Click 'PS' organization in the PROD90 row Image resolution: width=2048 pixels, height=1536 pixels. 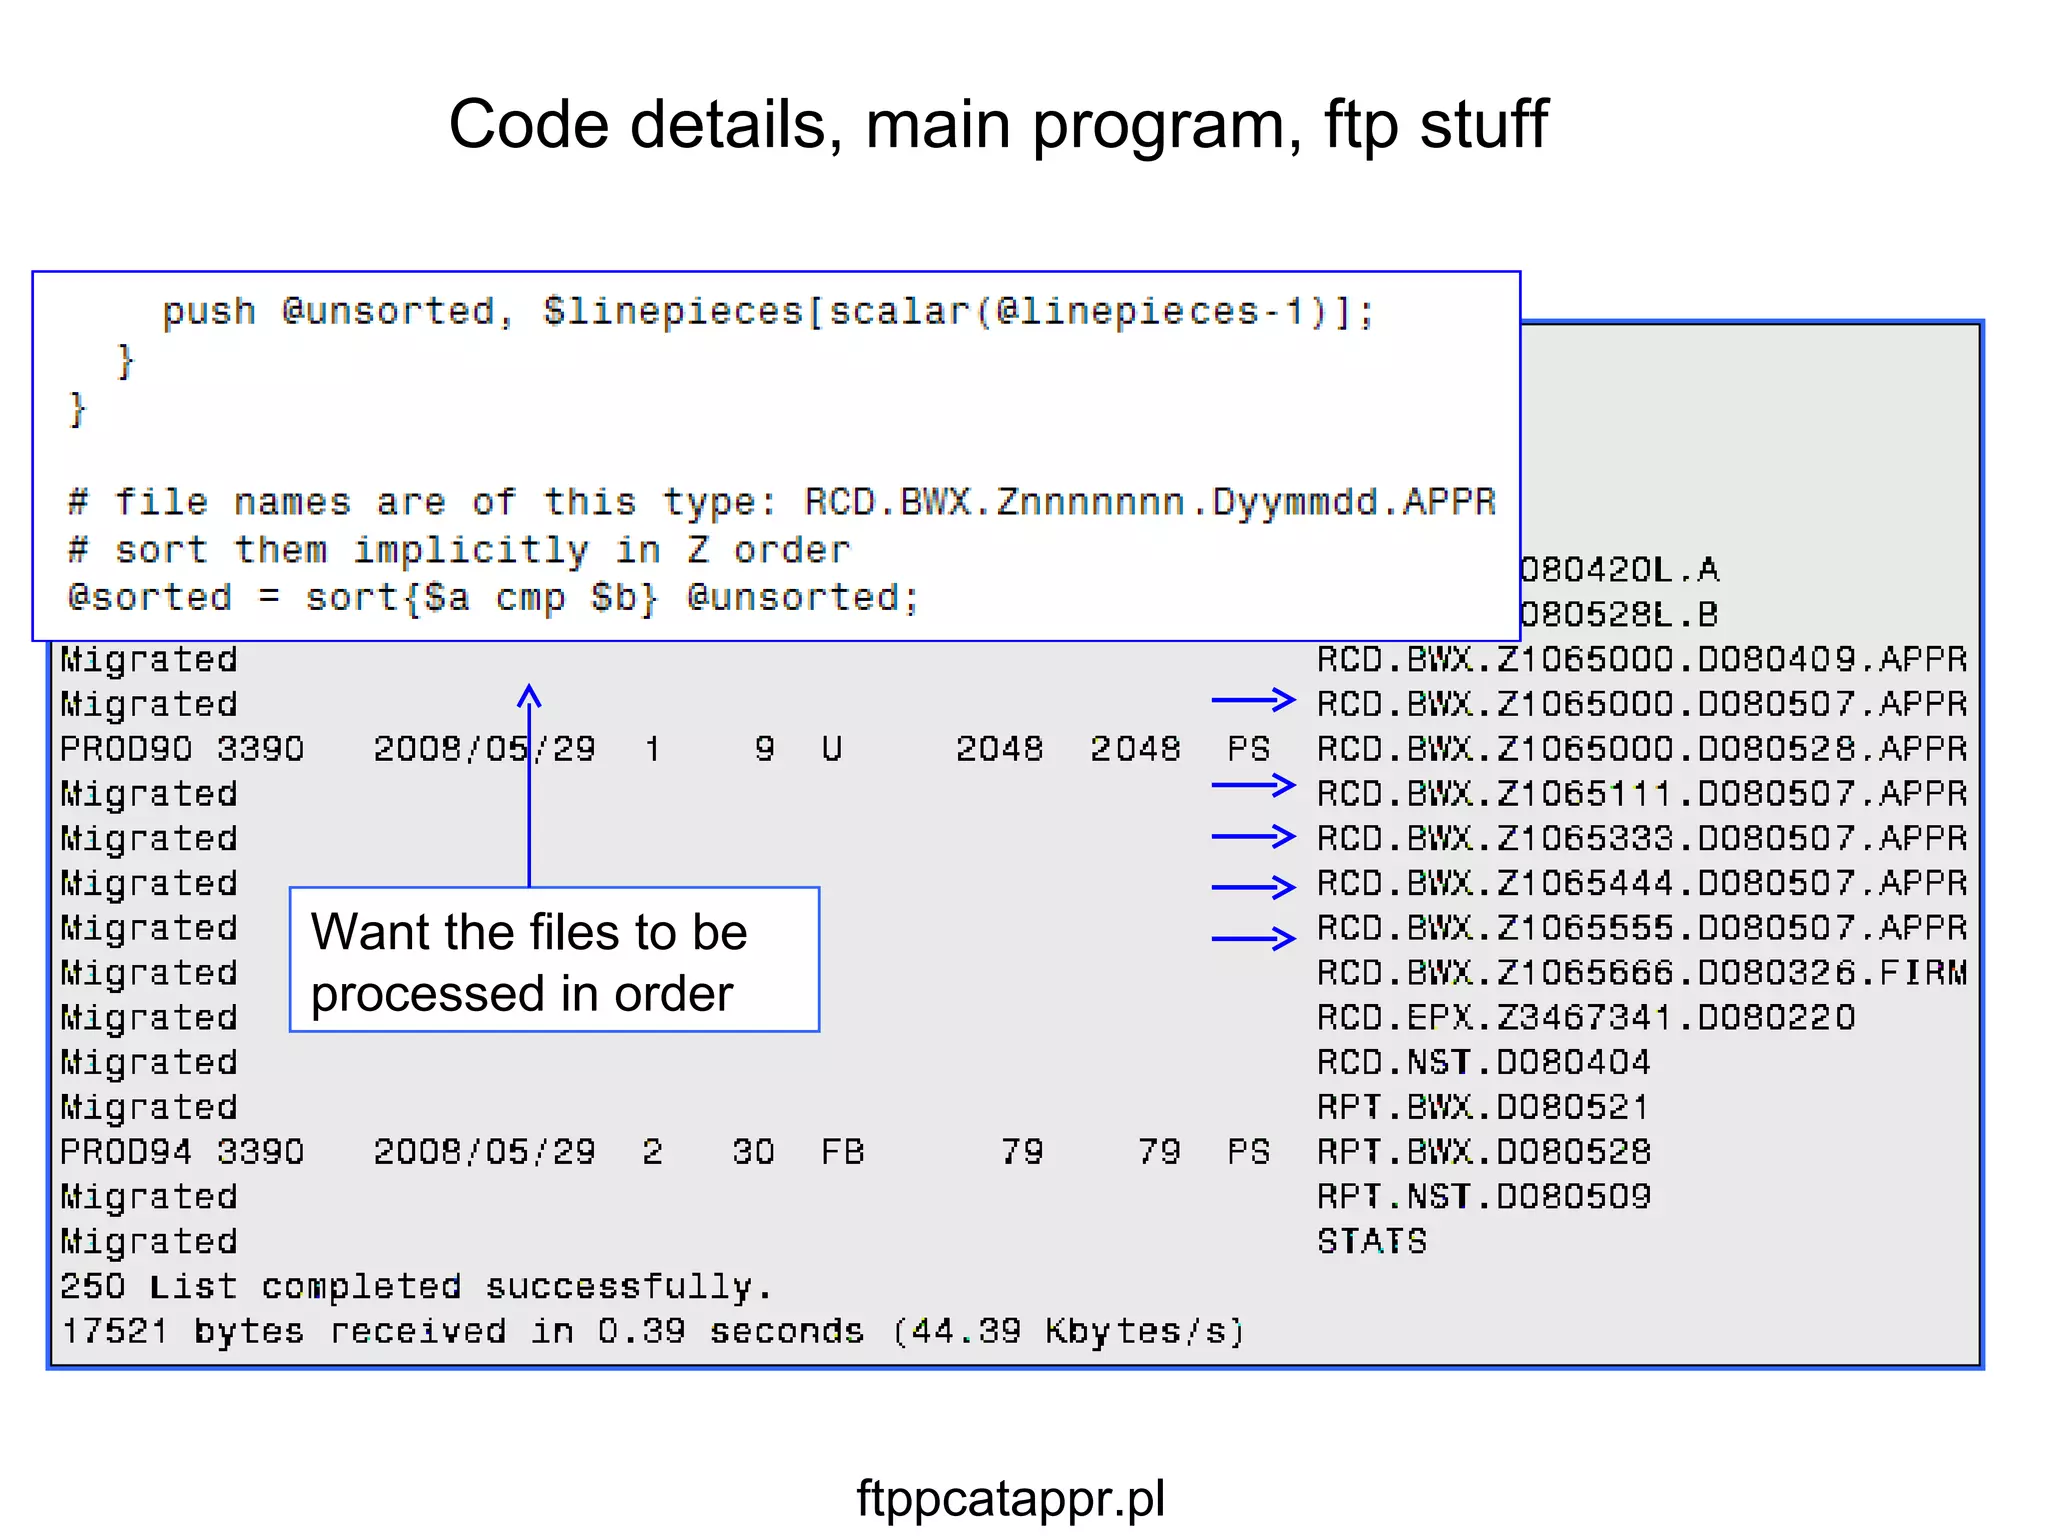tap(1249, 748)
